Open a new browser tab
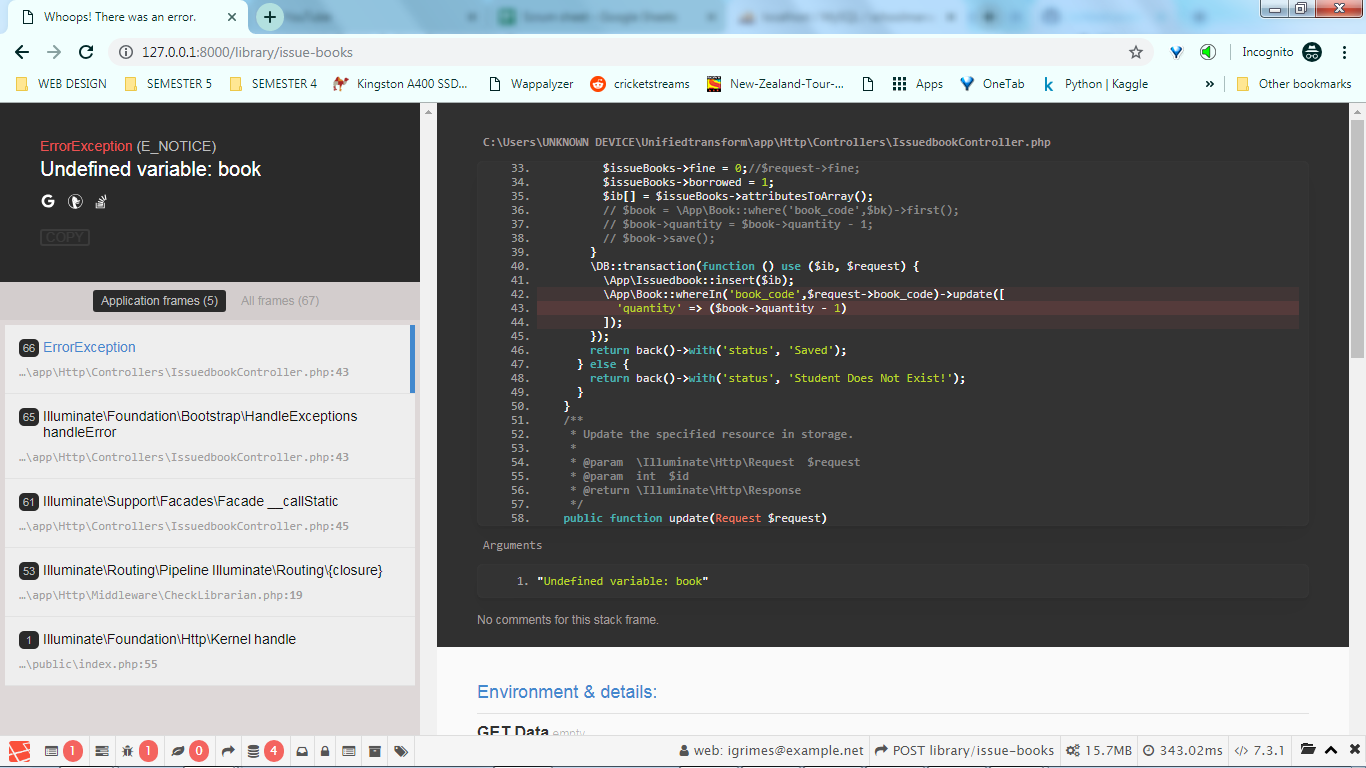Screen dimensions: 1366x768 pos(270,17)
